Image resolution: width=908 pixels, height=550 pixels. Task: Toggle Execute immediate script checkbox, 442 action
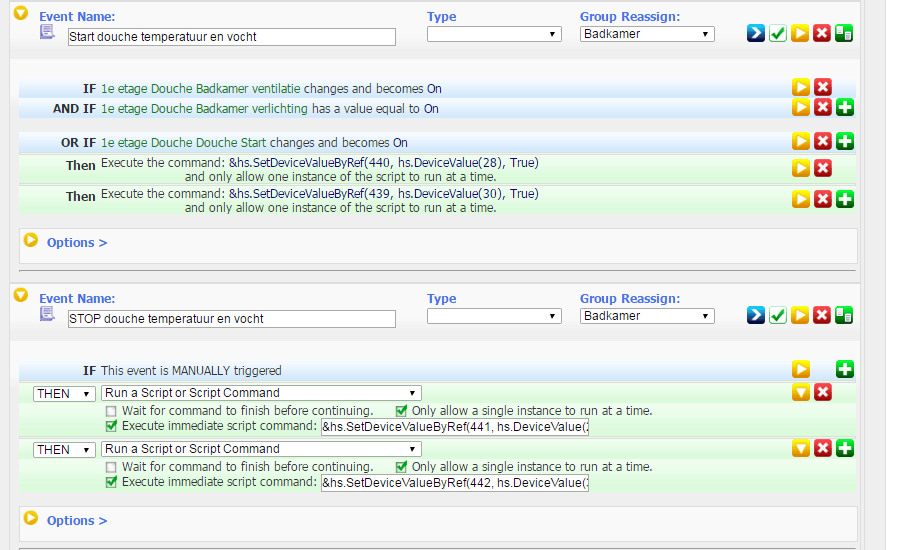pyautogui.click(x=111, y=482)
